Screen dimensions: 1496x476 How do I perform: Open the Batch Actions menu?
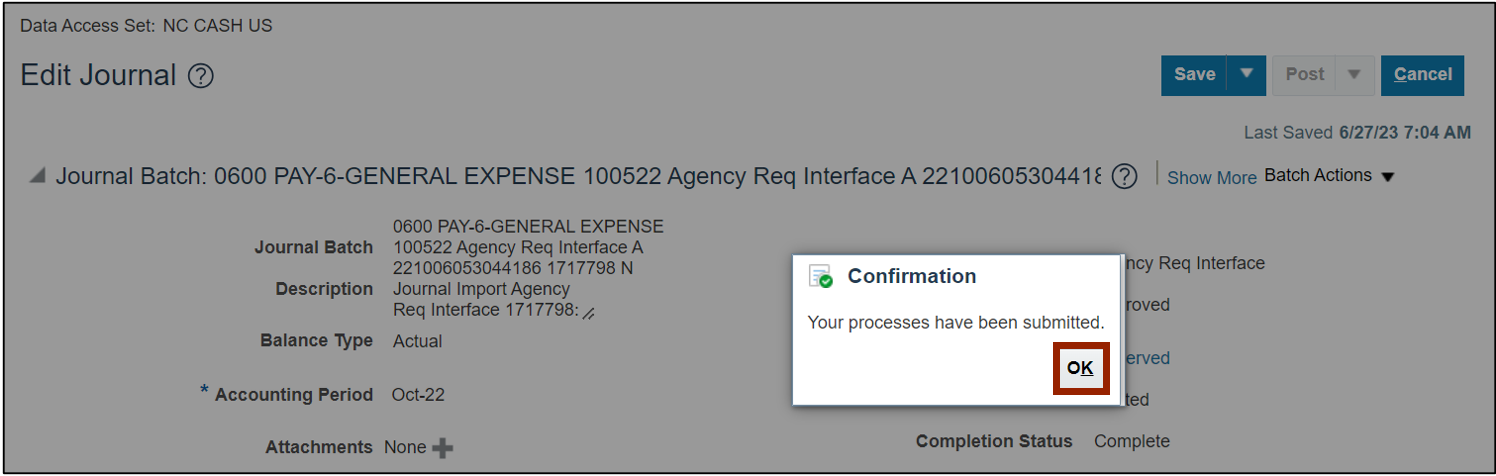tap(1329, 176)
